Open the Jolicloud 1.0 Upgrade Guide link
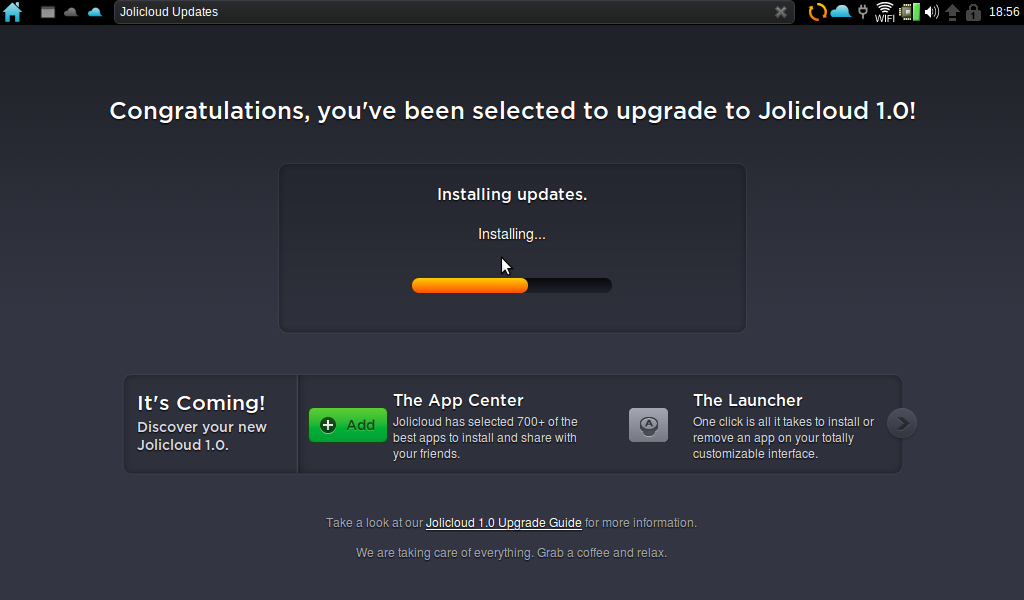This screenshot has height=600, width=1024. (504, 523)
